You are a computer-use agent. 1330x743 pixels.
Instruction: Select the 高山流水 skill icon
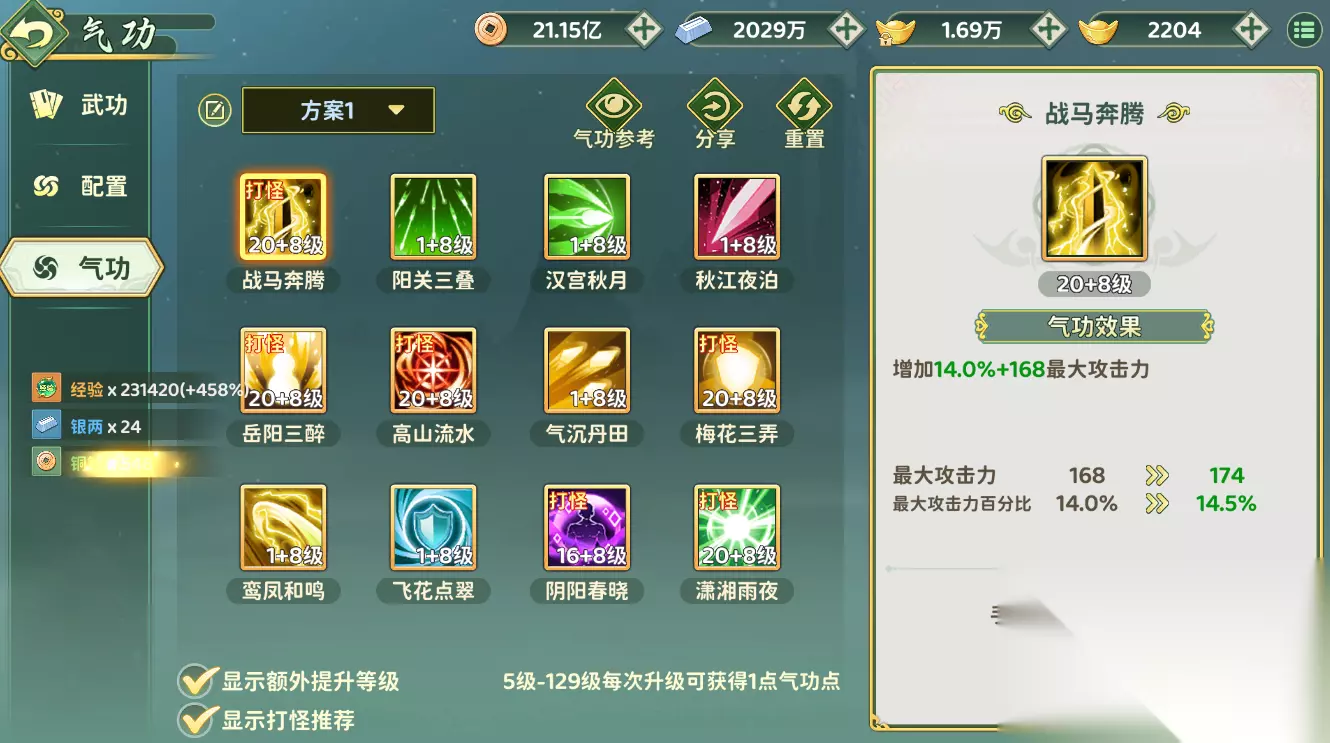(433, 371)
